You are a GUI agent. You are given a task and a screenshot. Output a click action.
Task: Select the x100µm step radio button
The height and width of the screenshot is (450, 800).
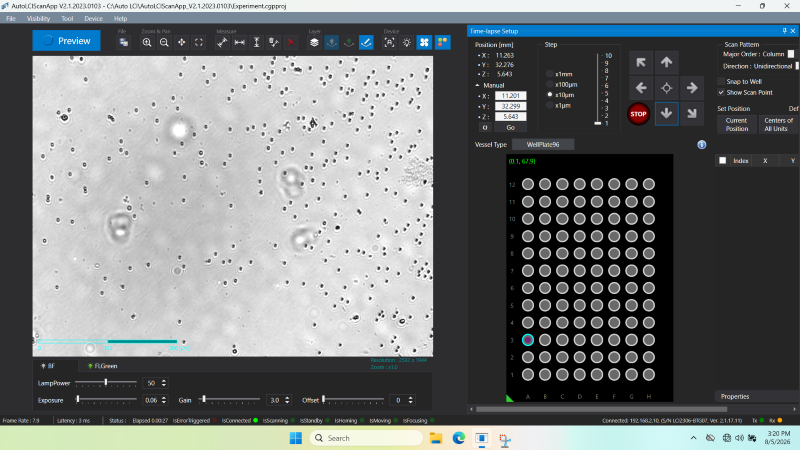tap(549, 84)
